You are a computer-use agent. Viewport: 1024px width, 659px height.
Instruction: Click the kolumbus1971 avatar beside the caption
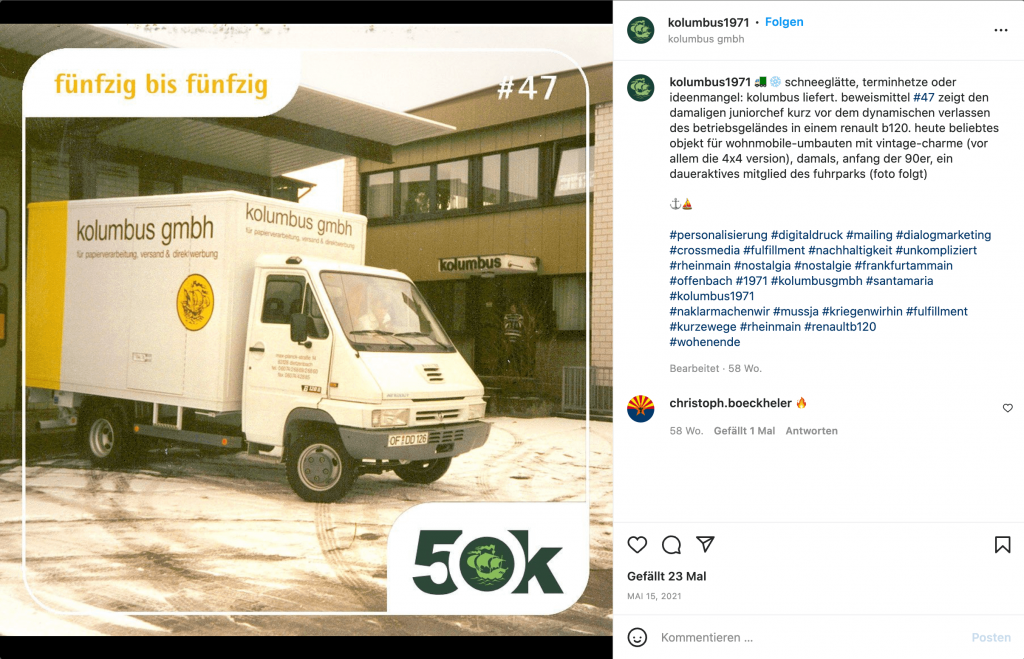point(641,88)
